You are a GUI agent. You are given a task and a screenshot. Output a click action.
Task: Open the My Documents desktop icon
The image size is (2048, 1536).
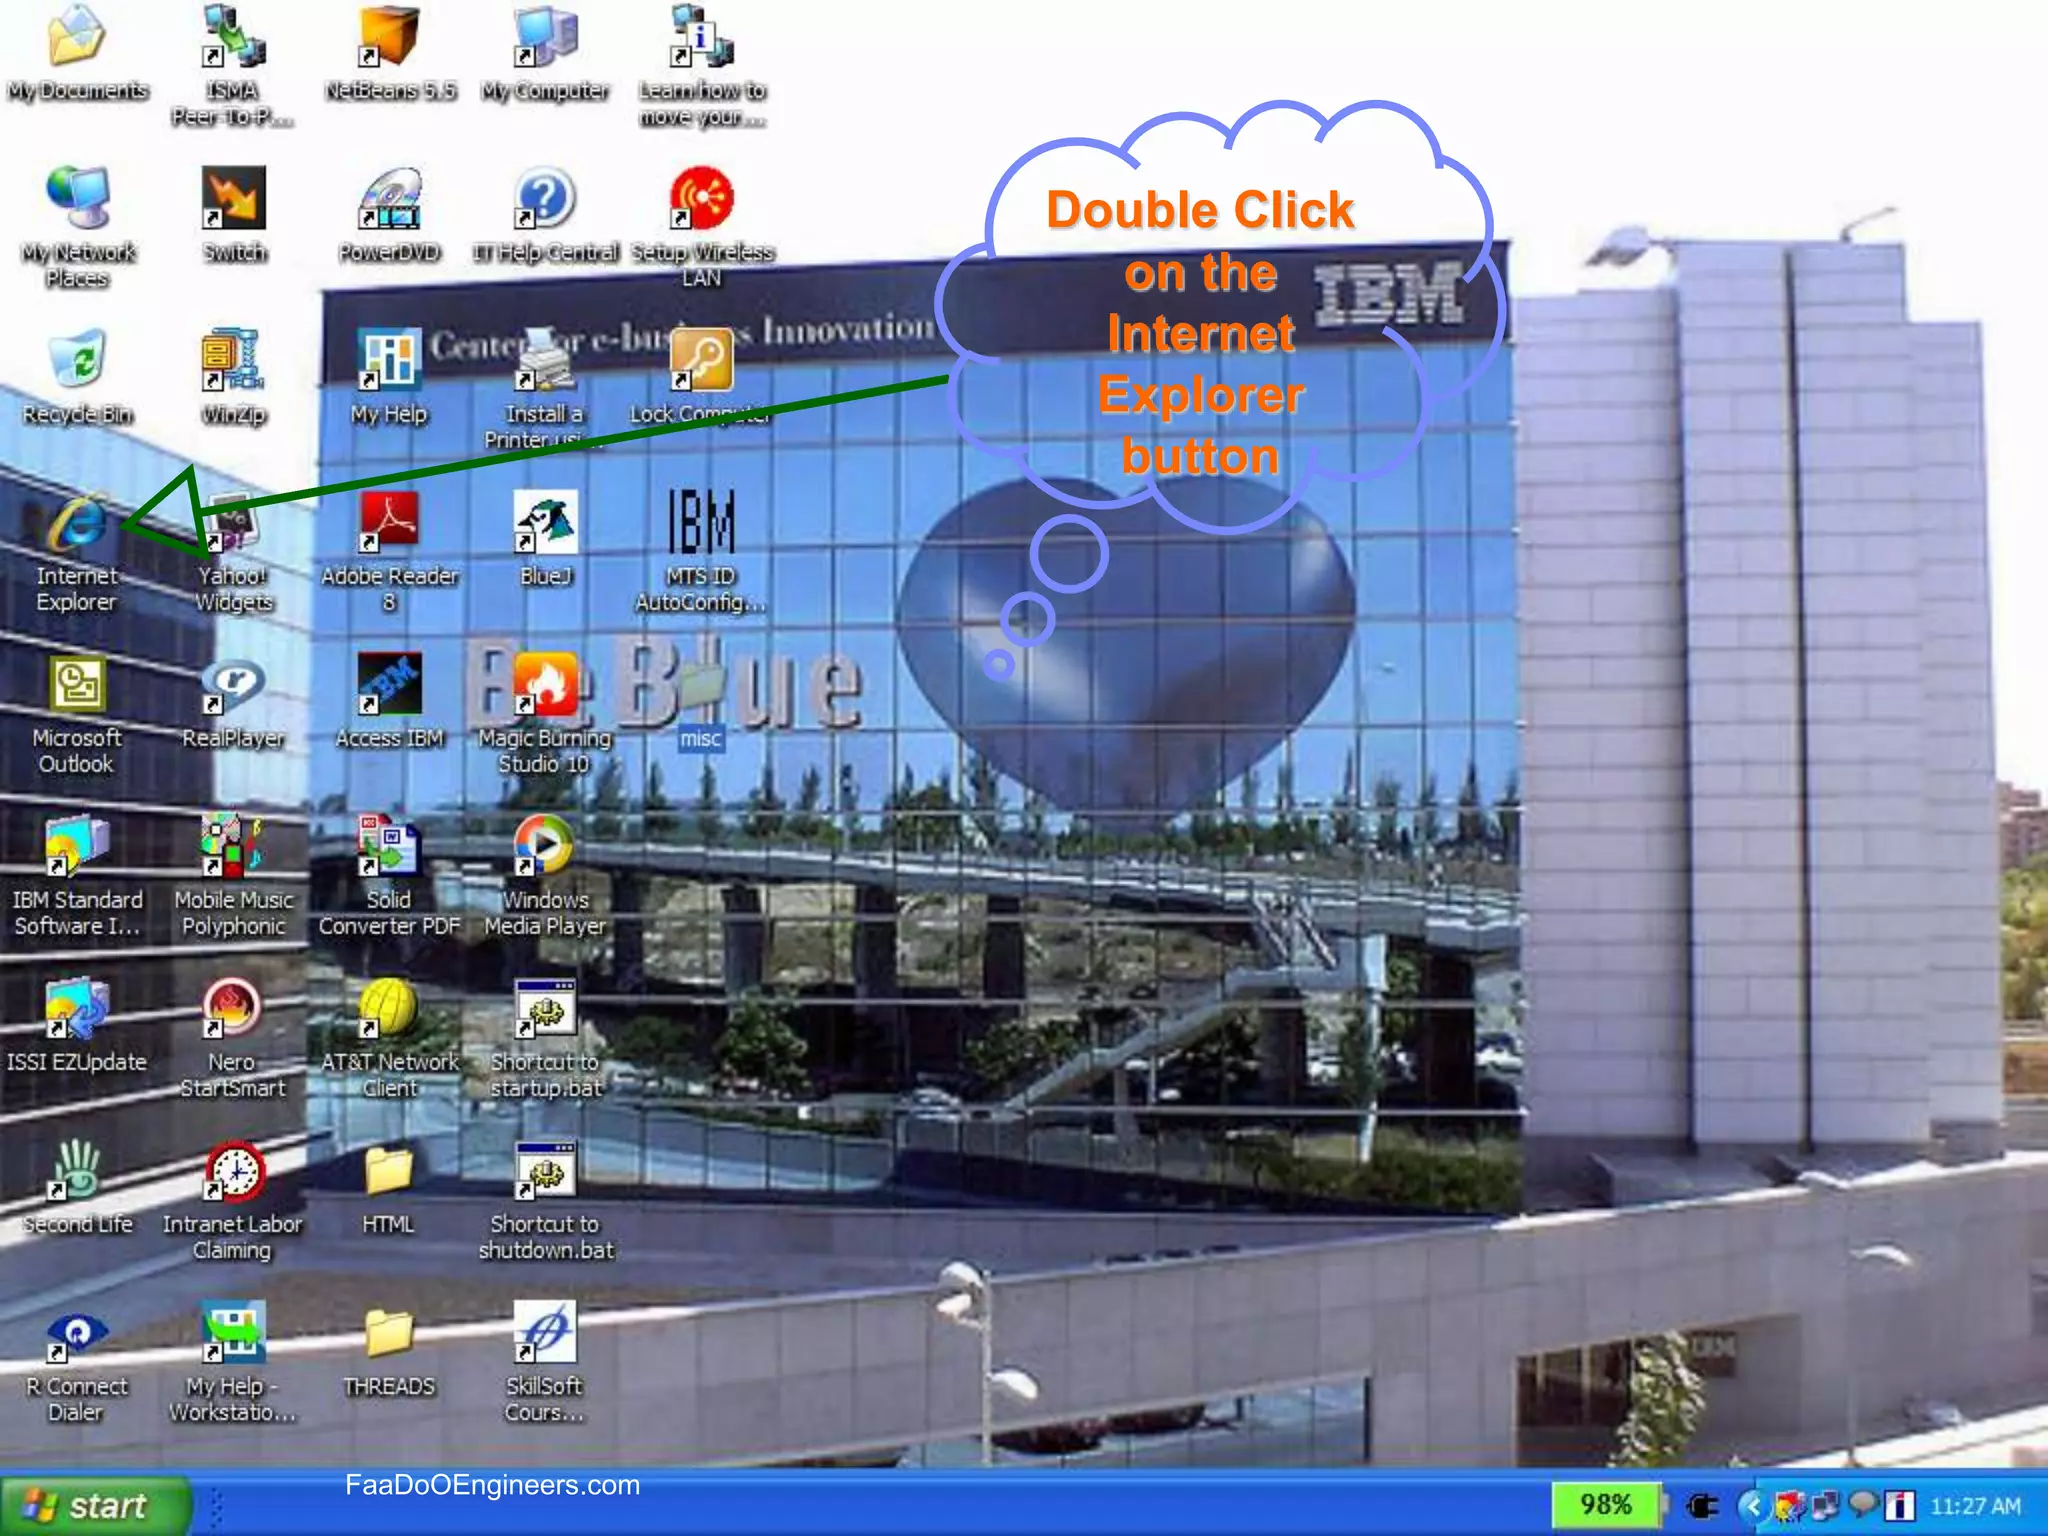point(77,36)
